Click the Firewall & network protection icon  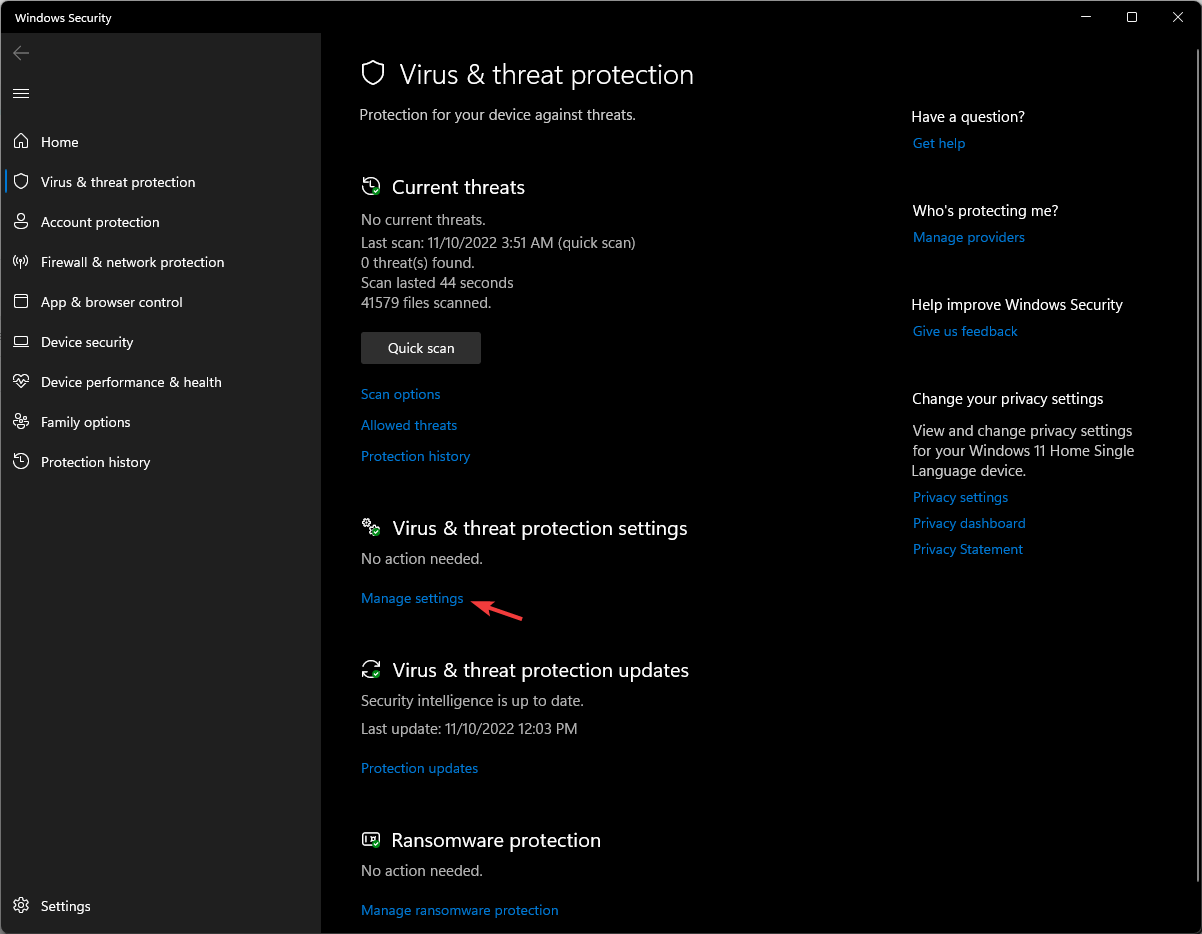click(21, 262)
